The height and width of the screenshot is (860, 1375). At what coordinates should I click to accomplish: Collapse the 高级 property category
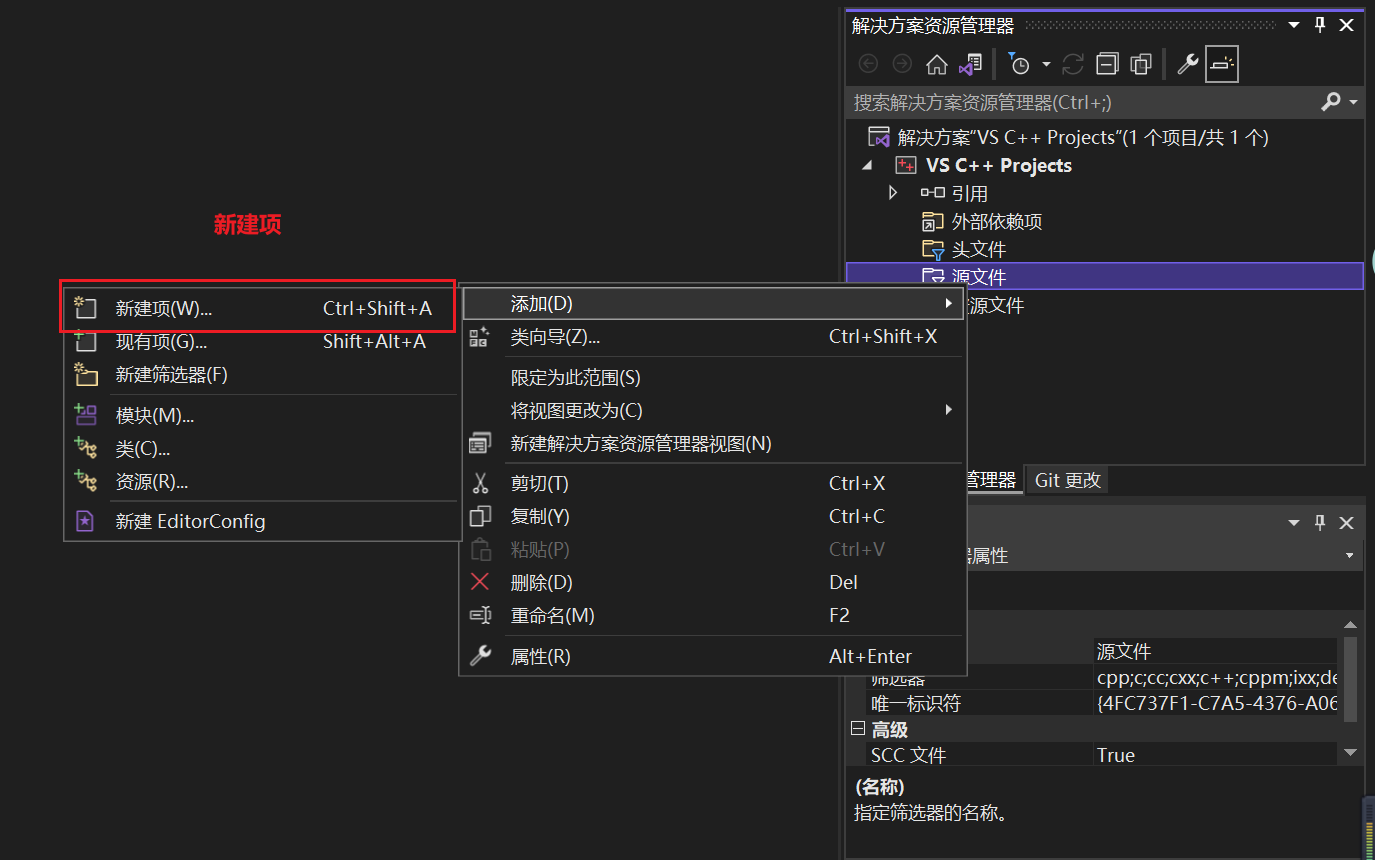pyautogui.click(x=858, y=729)
